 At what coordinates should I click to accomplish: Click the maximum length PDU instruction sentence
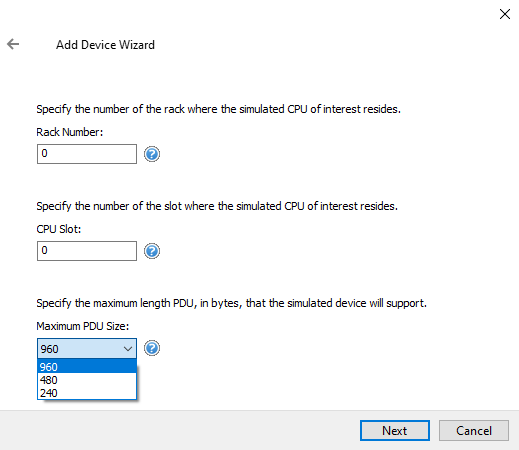[231, 303]
